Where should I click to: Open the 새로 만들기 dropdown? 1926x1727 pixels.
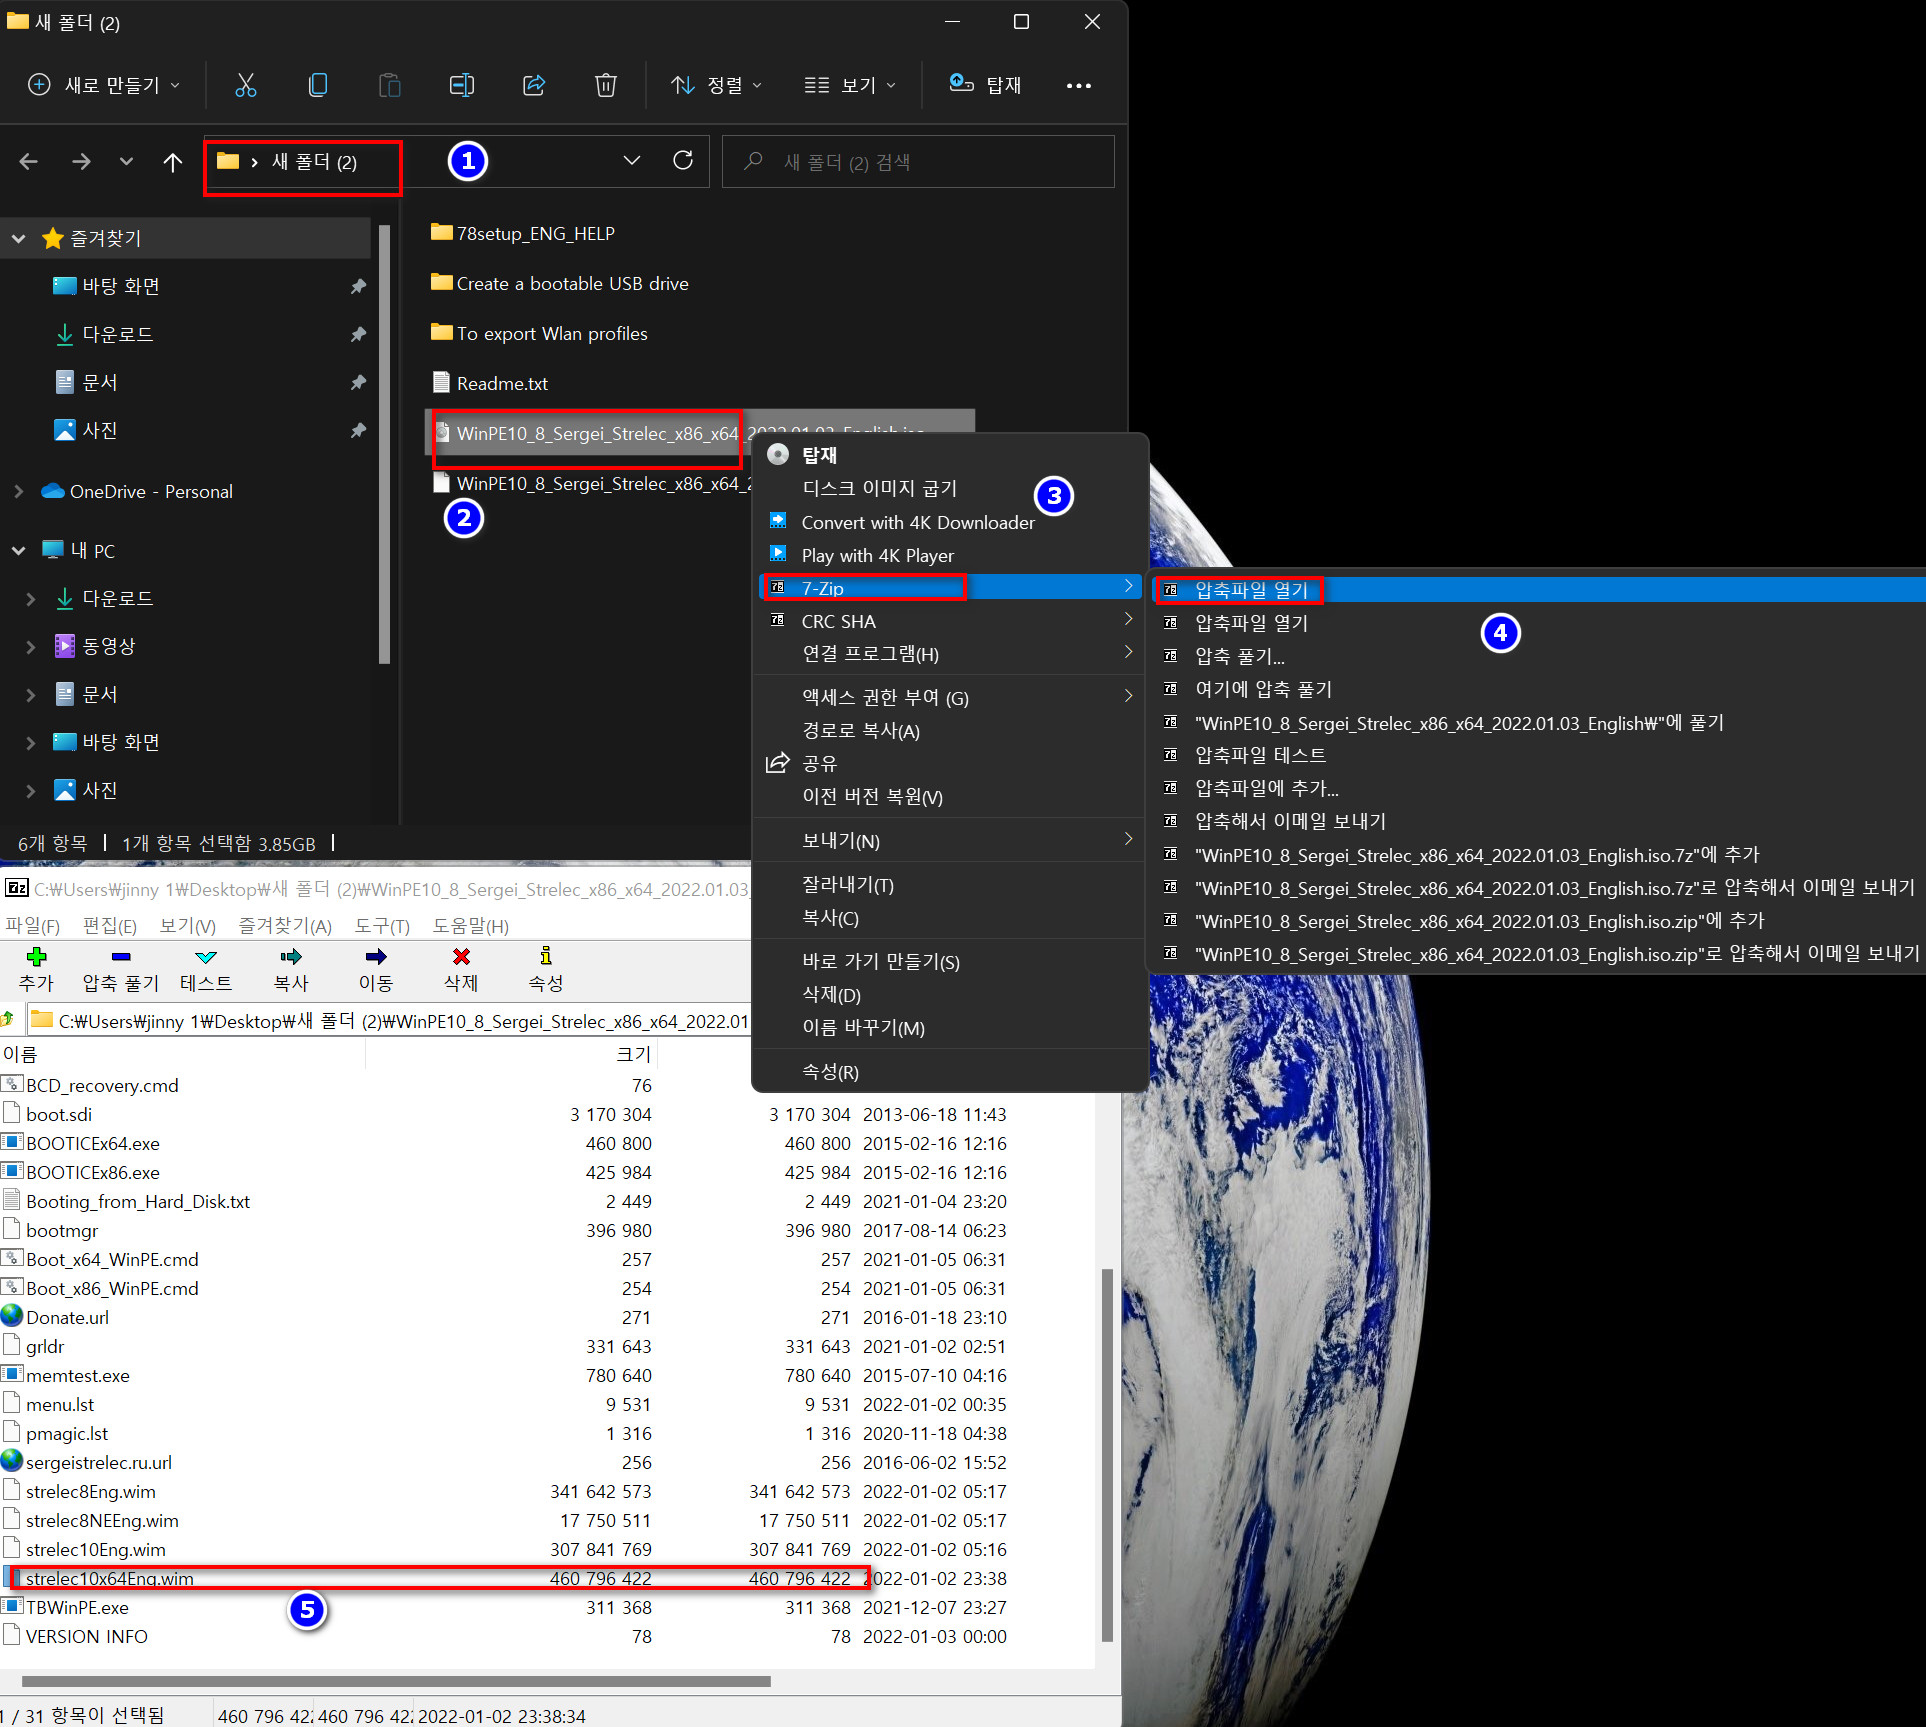104,85
